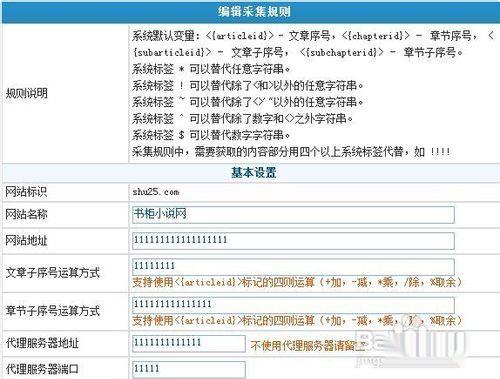This screenshot has width=500, height=379.
Task: Click the line 系统标签 $ 可以替代数字字符串
Action: click(x=211, y=135)
